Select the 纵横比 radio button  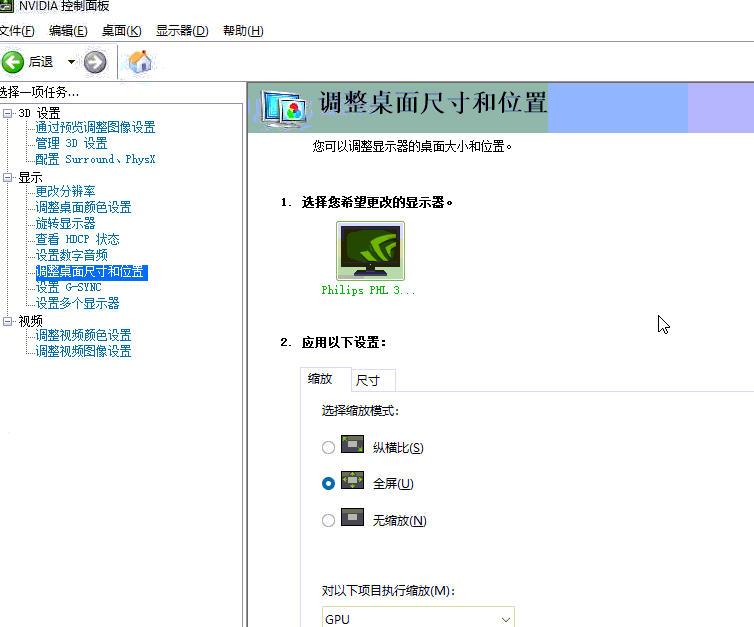[x=328, y=447]
